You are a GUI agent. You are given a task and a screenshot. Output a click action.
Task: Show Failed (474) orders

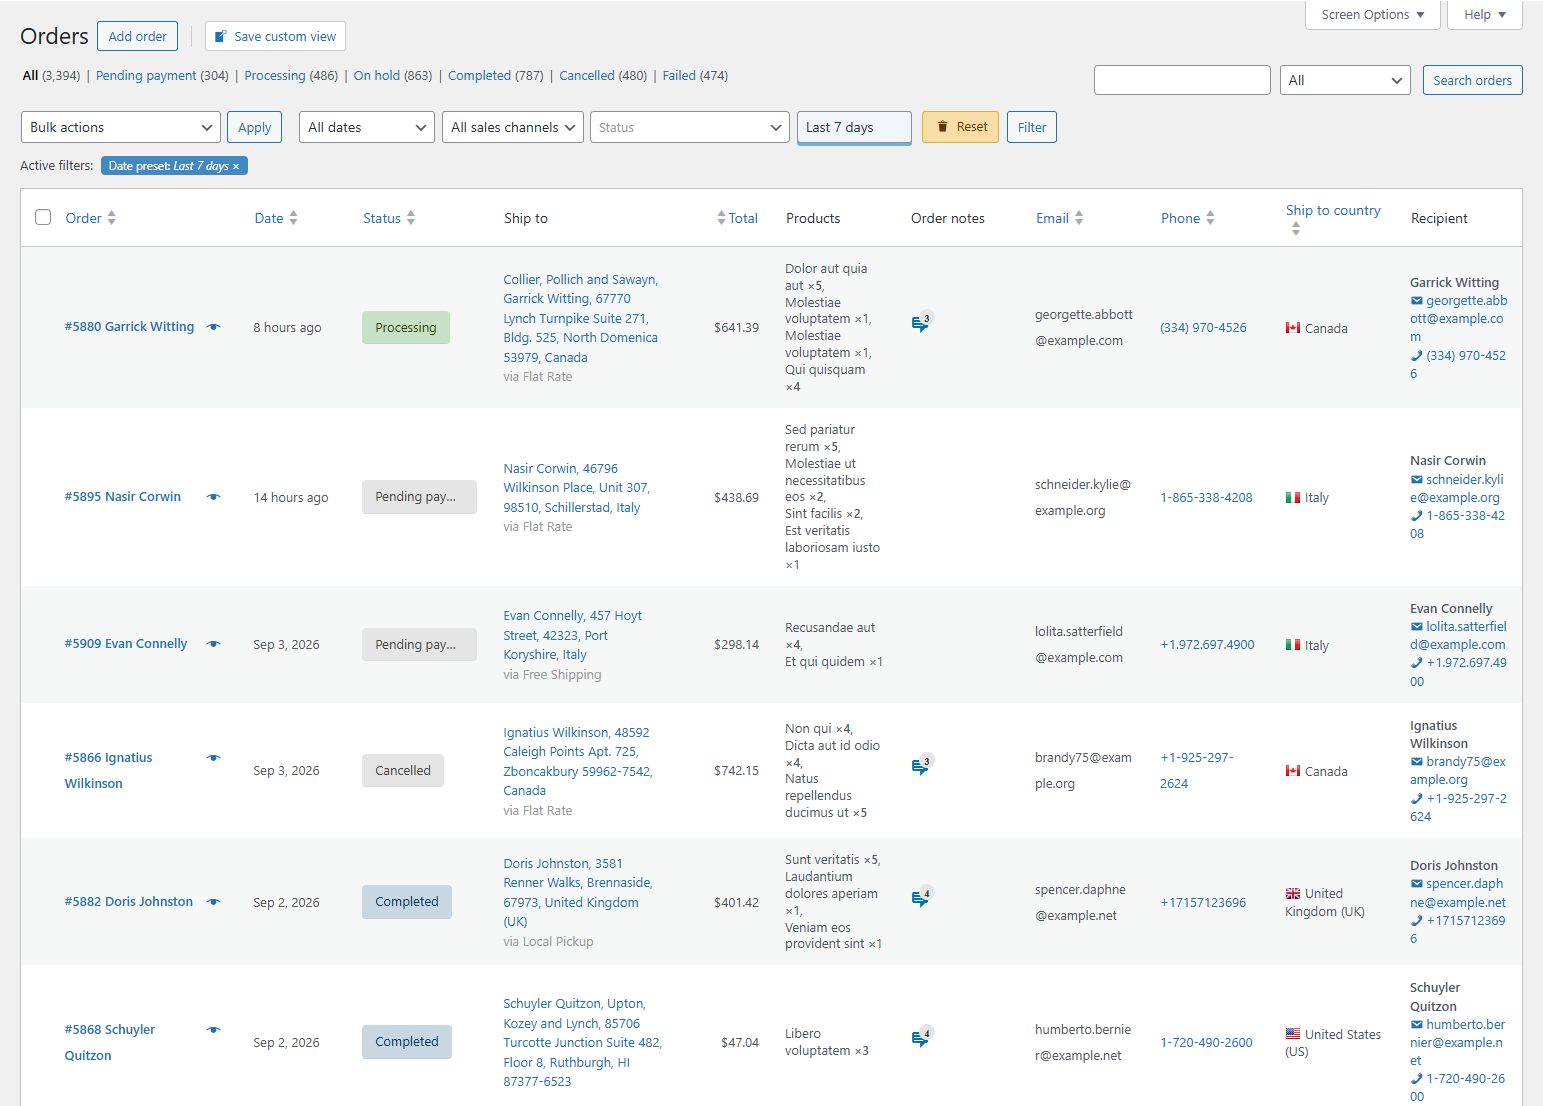tap(695, 76)
